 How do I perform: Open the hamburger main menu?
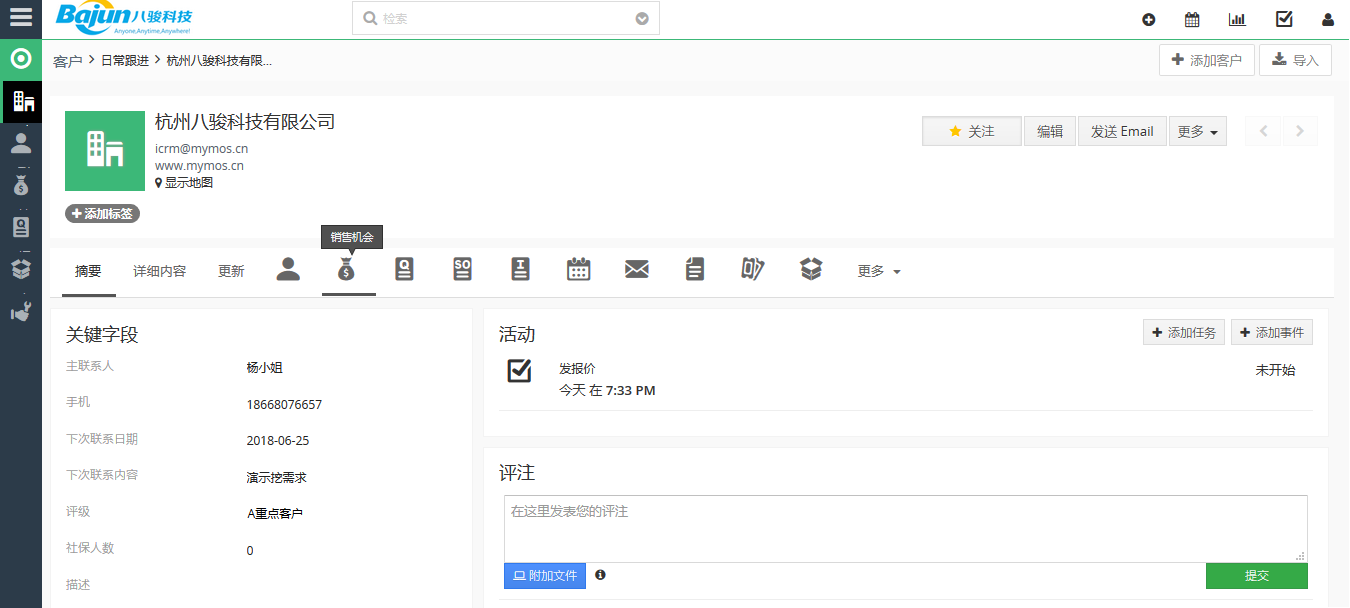pyautogui.click(x=21, y=18)
